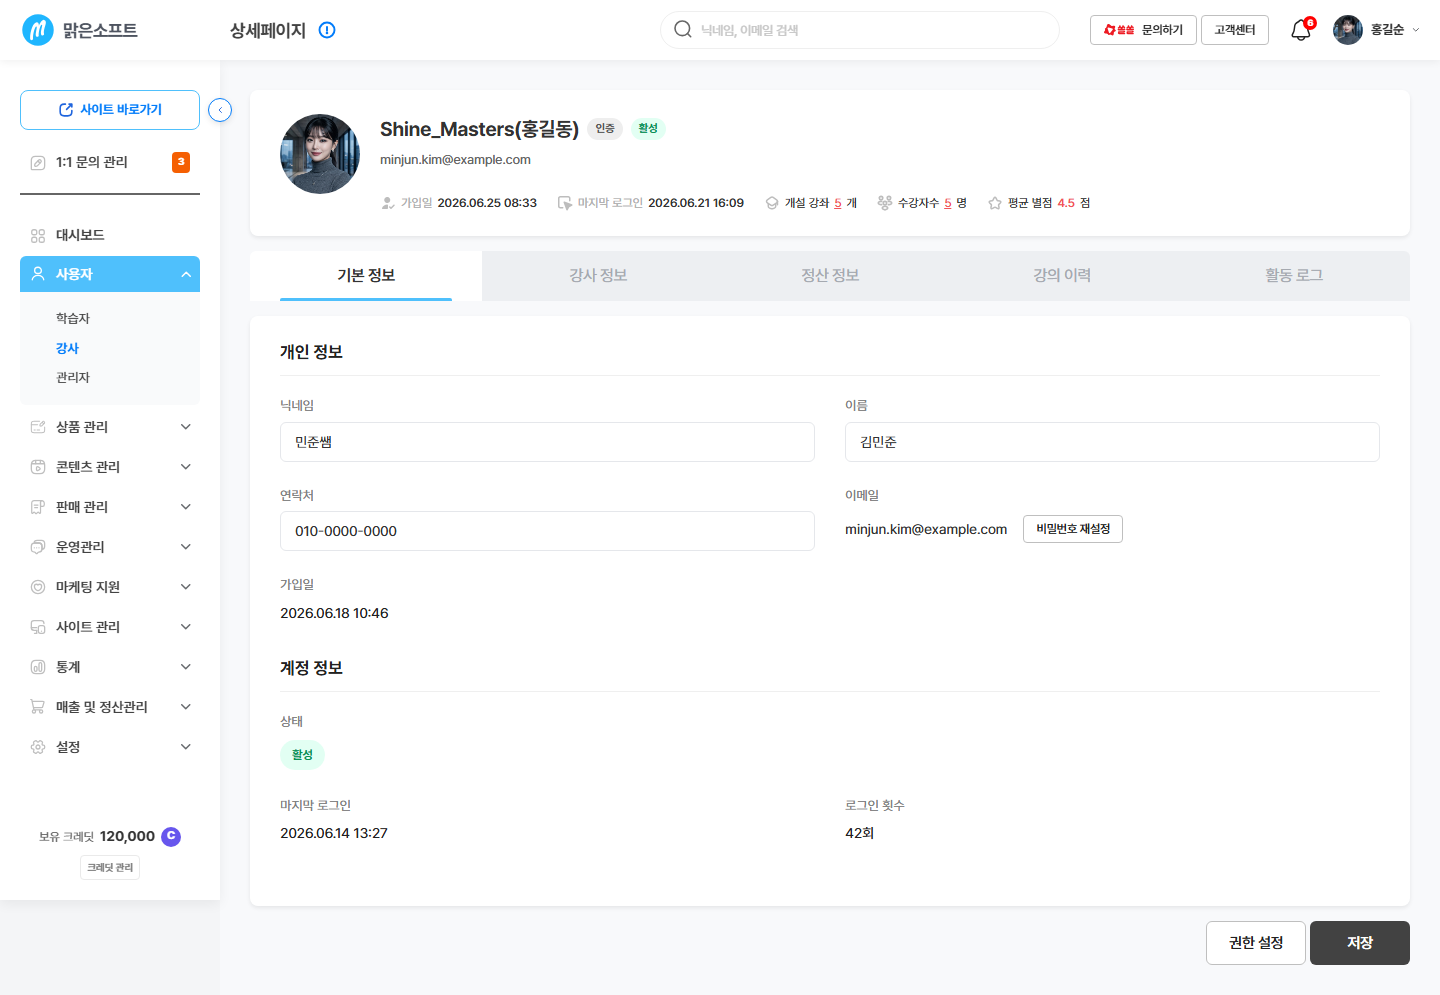Collapse the 사용자 menu chevron
Screen dimensions: 1440x995
point(186,274)
